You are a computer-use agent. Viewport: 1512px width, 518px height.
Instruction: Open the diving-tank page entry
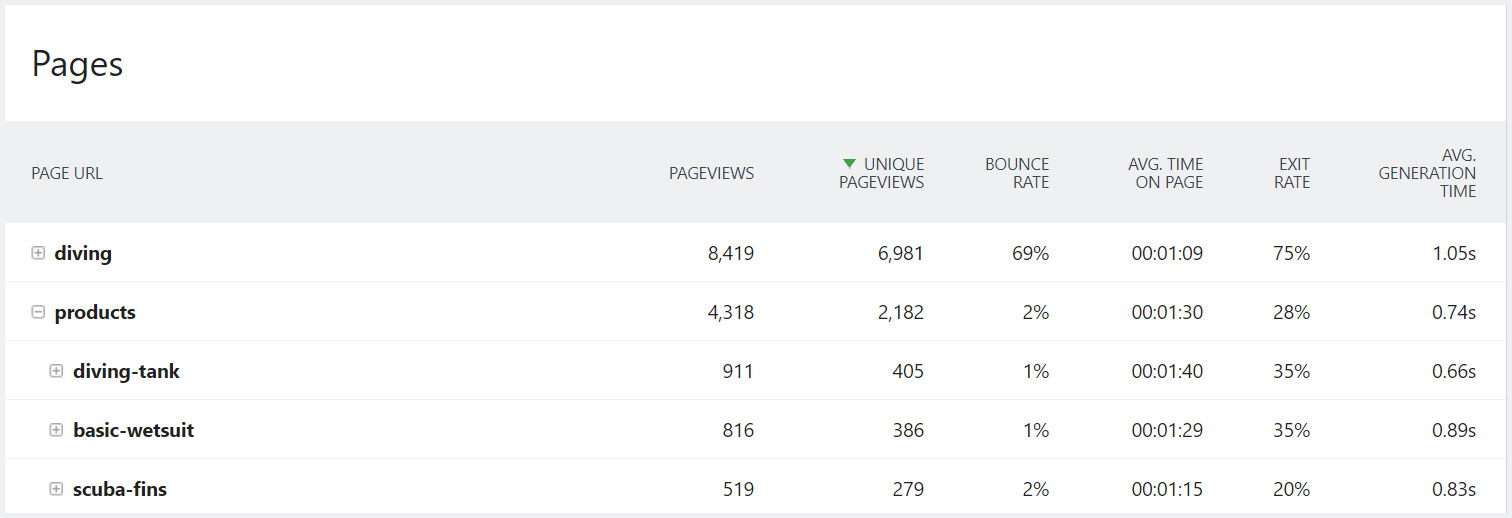click(126, 371)
